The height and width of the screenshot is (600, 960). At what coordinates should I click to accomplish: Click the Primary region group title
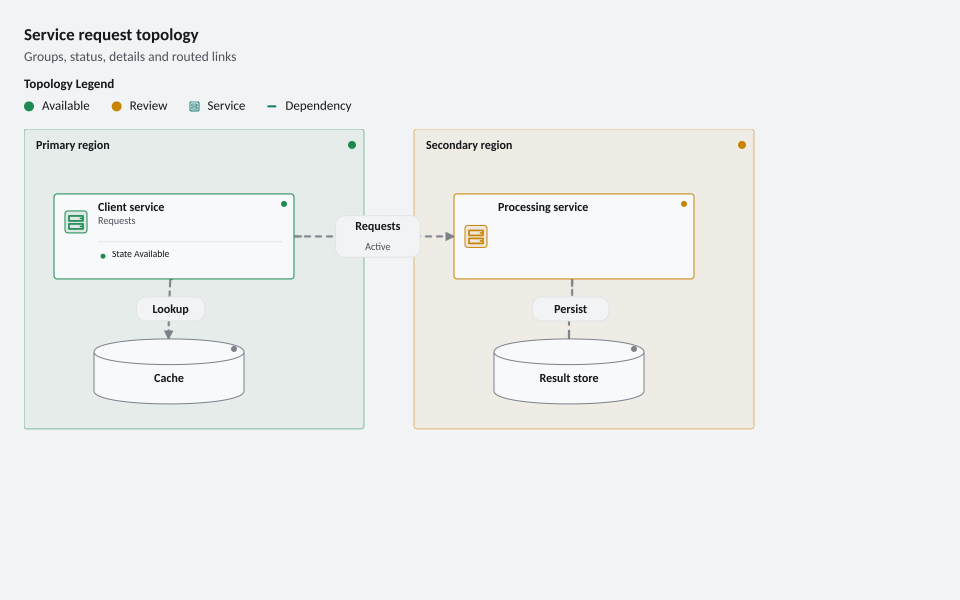[x=72, y=145]
